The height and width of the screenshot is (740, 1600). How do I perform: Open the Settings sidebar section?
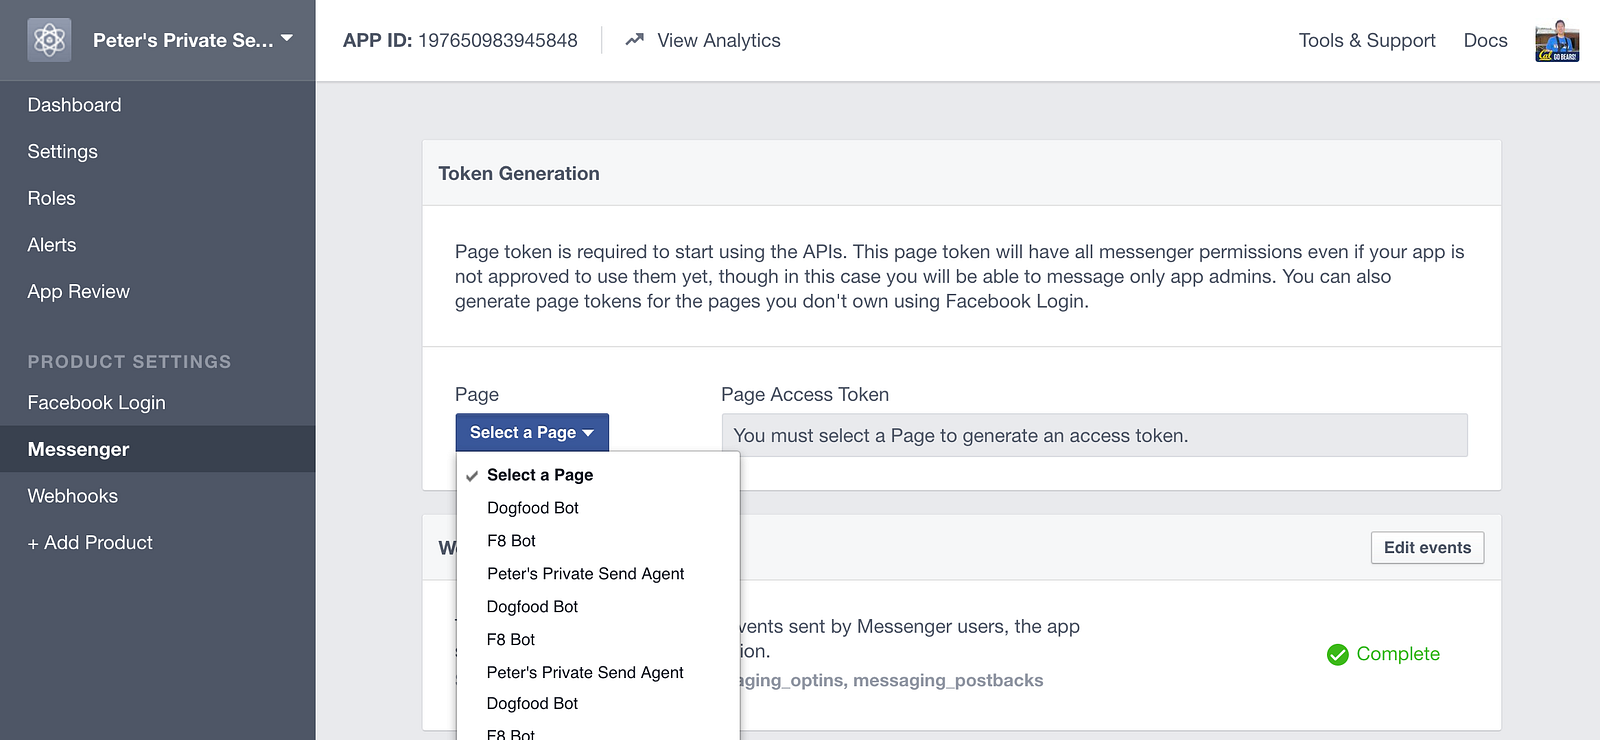click(62, 152)
